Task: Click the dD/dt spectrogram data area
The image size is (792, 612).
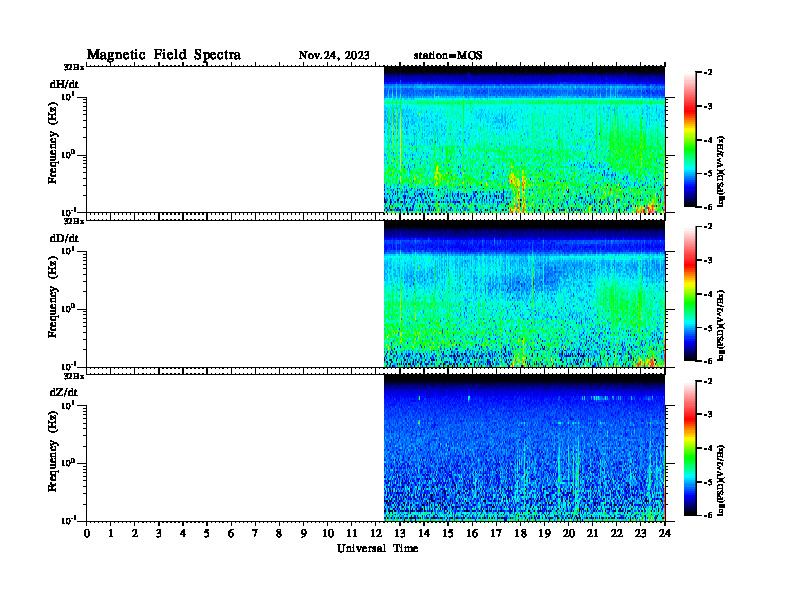Action: point(524,293)
